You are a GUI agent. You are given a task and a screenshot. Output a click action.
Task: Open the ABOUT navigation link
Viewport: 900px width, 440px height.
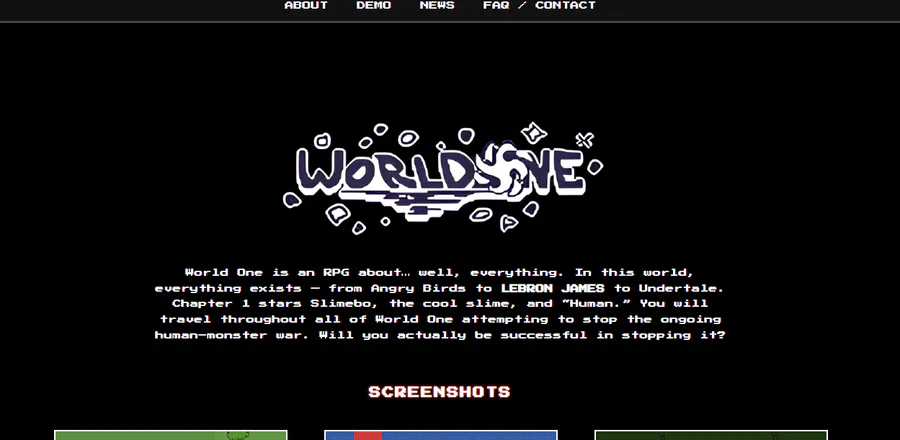pyautogui.click(x=306, y=5)
